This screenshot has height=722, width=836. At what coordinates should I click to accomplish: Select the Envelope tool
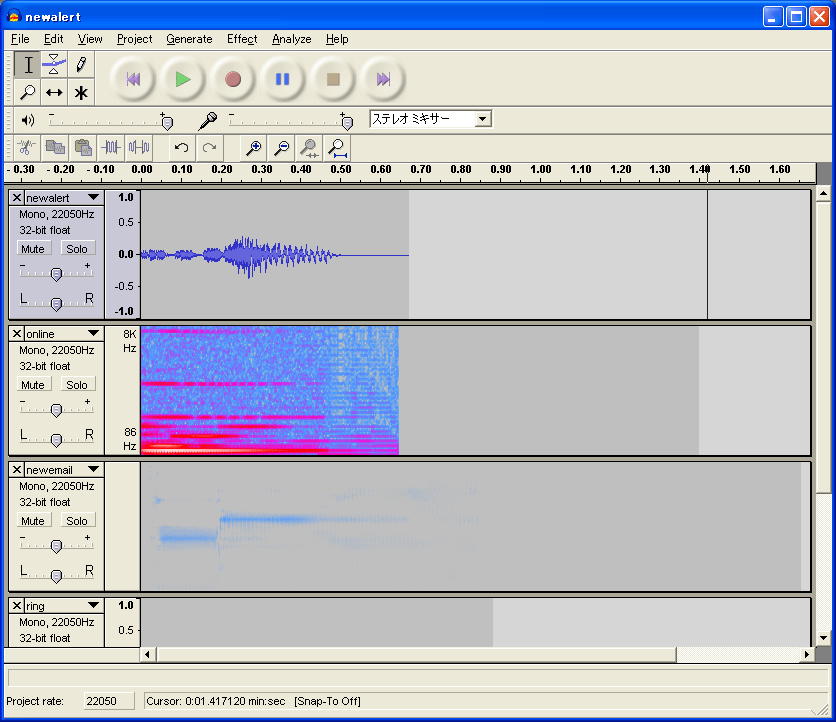54,65
